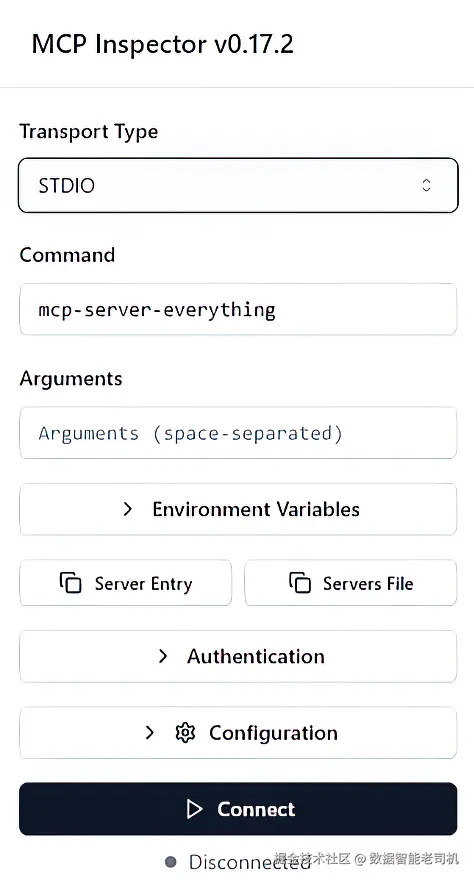Click the chevron arrow left of Configuration gear
This screenshot has height=881, width=474.
(149, 733)
